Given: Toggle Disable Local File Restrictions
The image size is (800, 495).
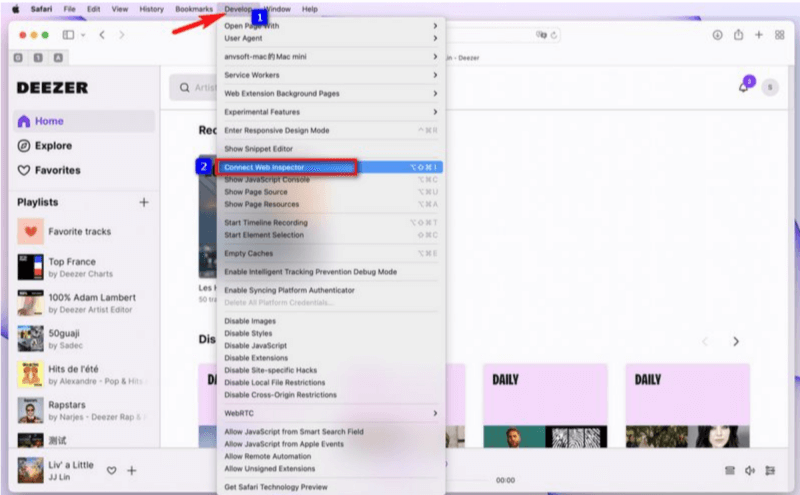Looking at the screenshot, I should point(331,382).
